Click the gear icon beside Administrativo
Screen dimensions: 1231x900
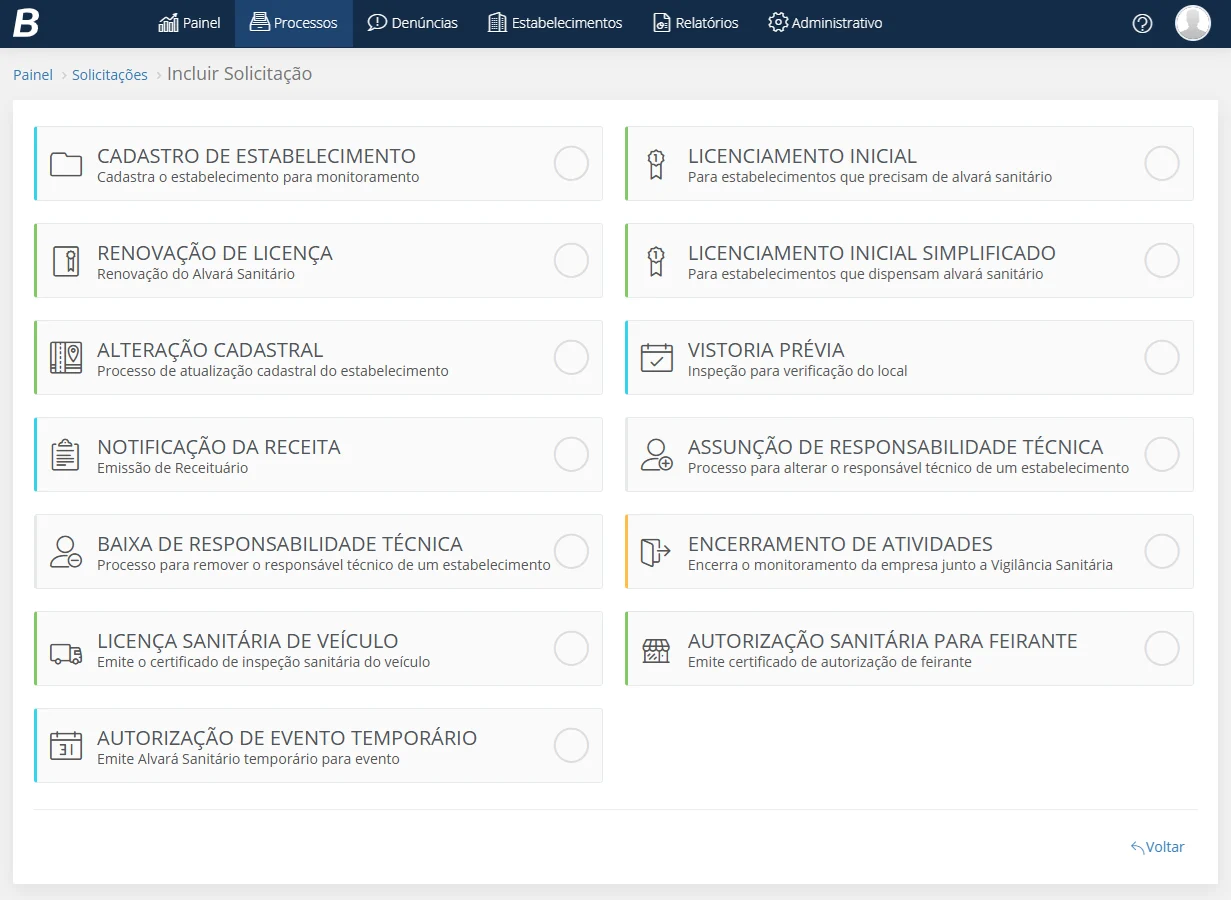pos(778,22)
